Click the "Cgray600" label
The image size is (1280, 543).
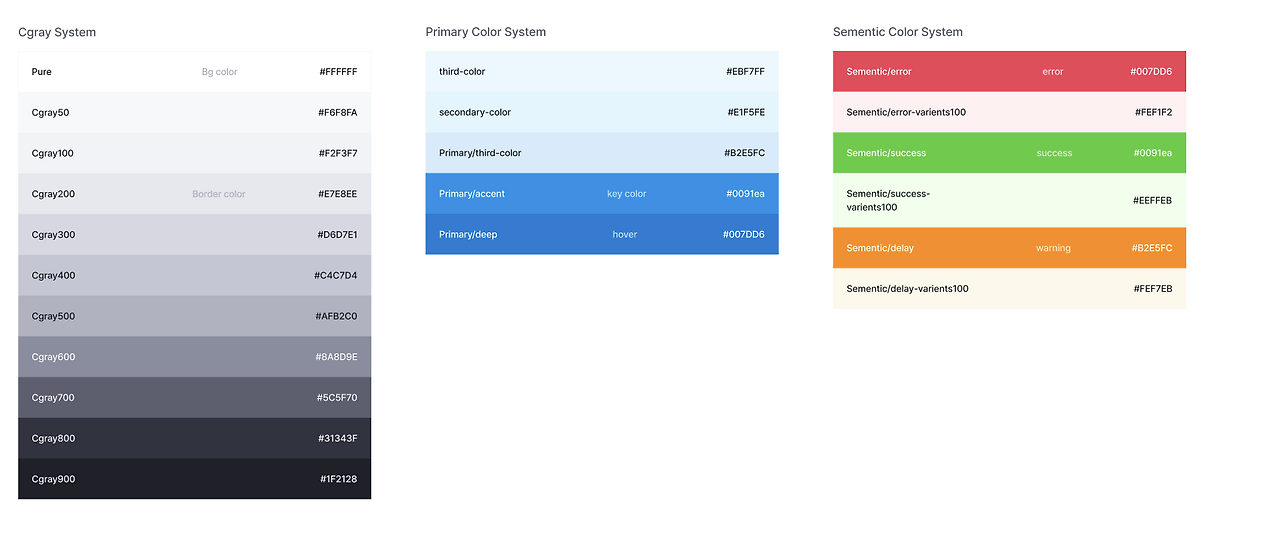53,357
